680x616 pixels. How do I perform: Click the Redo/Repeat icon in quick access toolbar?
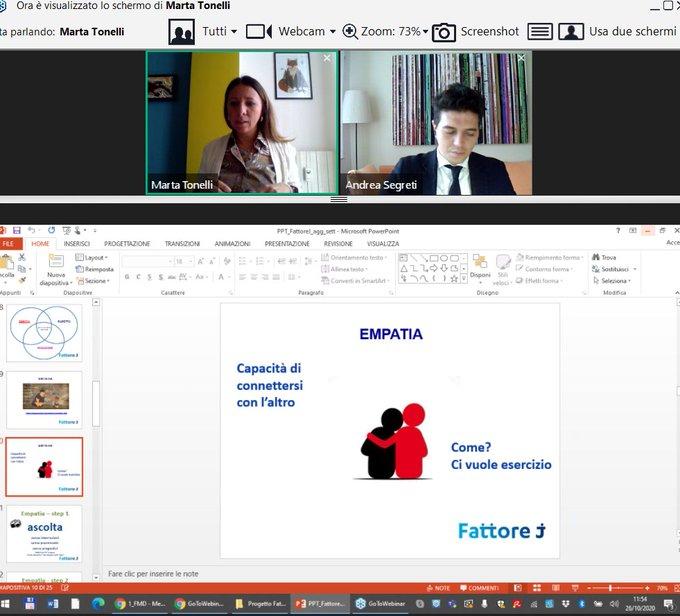[x=51, y=230]
